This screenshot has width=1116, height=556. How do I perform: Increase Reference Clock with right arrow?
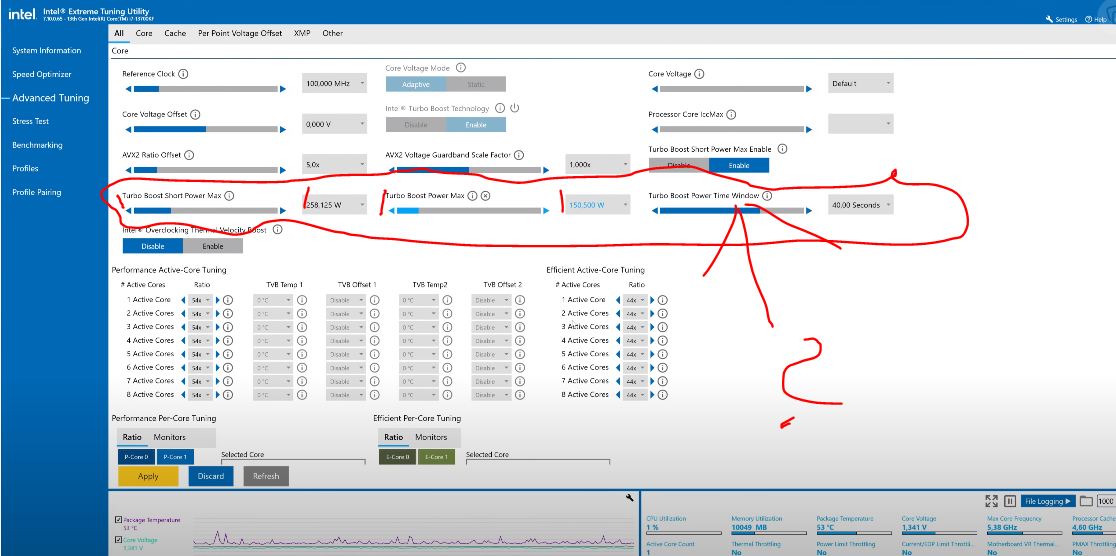click(x=283, y=89)
